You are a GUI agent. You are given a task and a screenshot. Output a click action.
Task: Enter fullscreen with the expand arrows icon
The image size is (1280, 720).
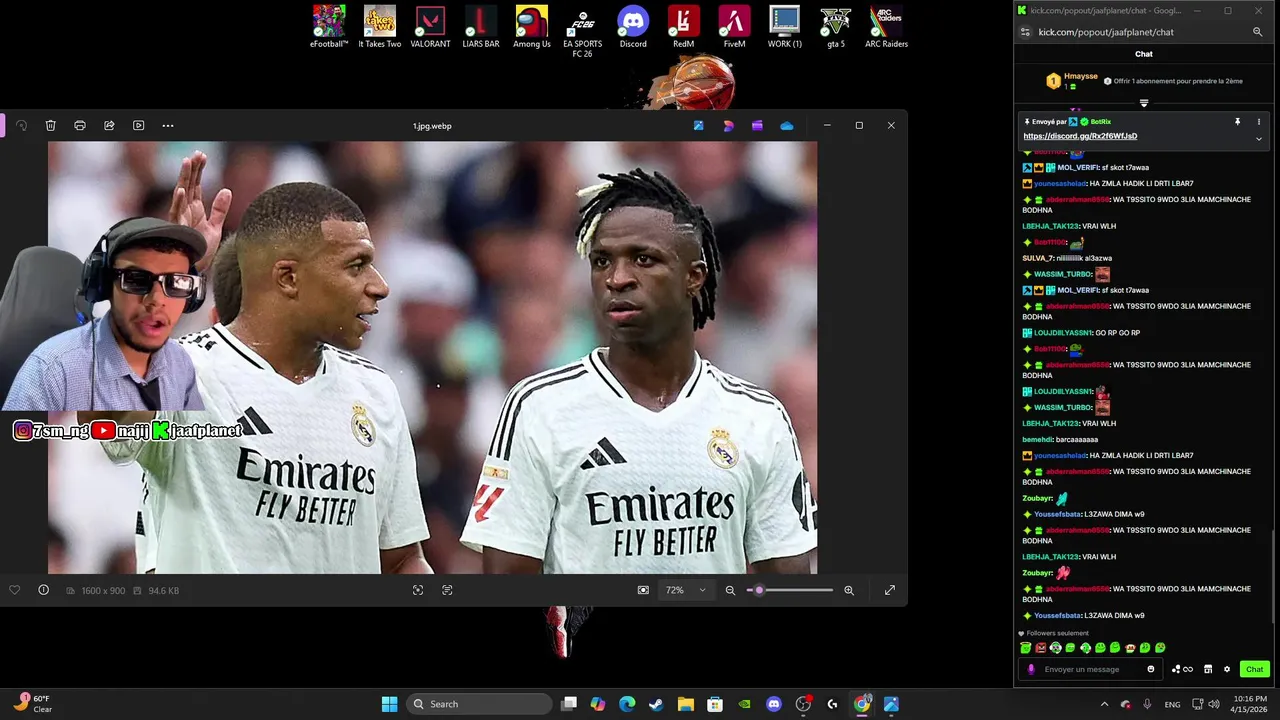coord(889,590)
